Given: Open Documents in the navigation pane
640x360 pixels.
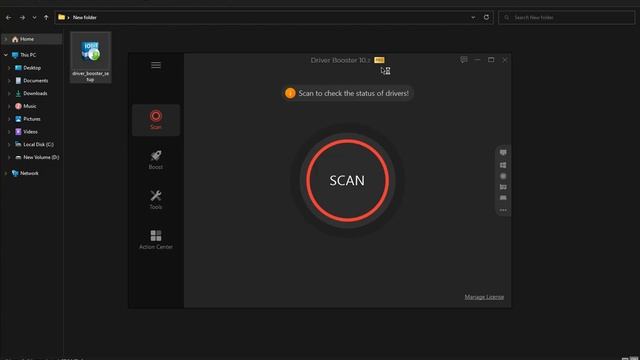Looking at the screenshot, I should [36, 80].
